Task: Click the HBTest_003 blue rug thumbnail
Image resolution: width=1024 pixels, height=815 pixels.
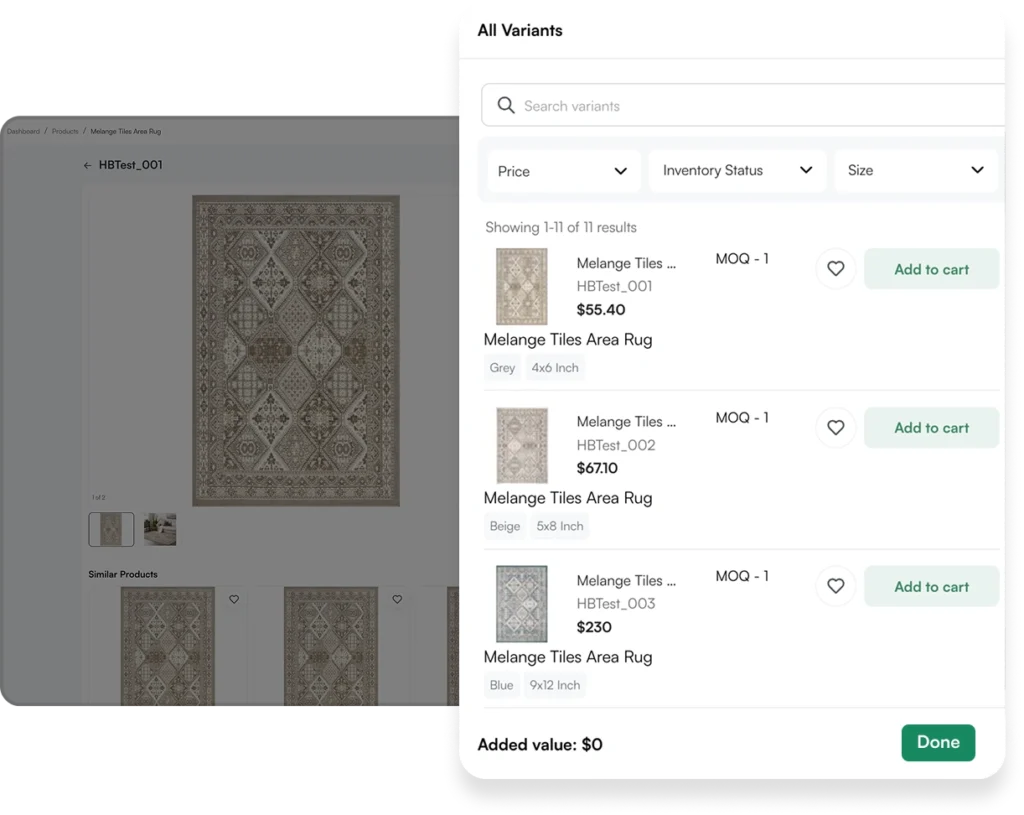Action: click(x=522, y=604)
